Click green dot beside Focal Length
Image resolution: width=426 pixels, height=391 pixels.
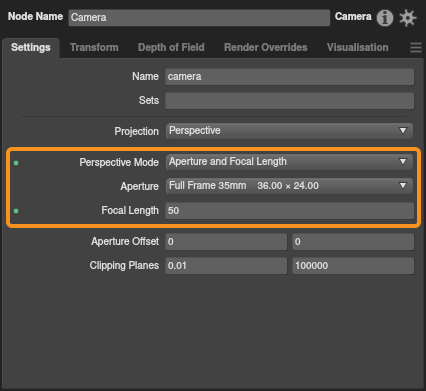pyautogui.click(x=16, y=211)
